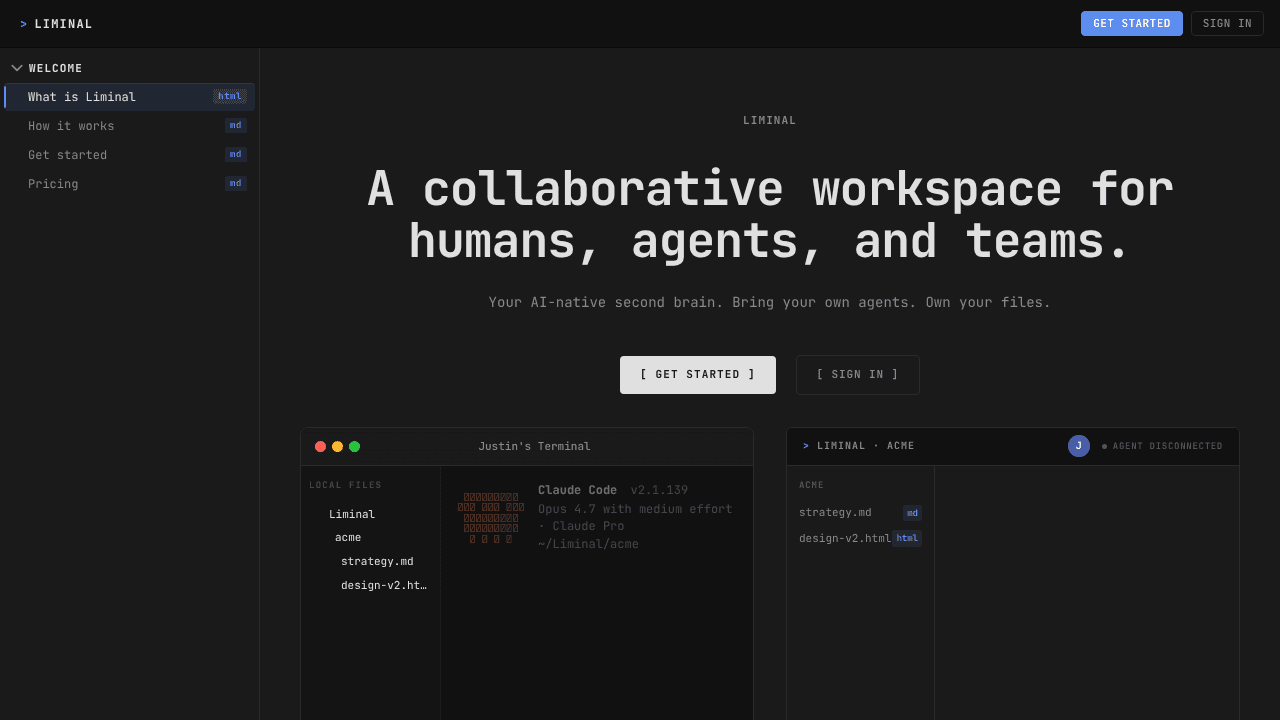Click the html badge beside design-v2.html

pyautogui.click(x=907, y=538)
